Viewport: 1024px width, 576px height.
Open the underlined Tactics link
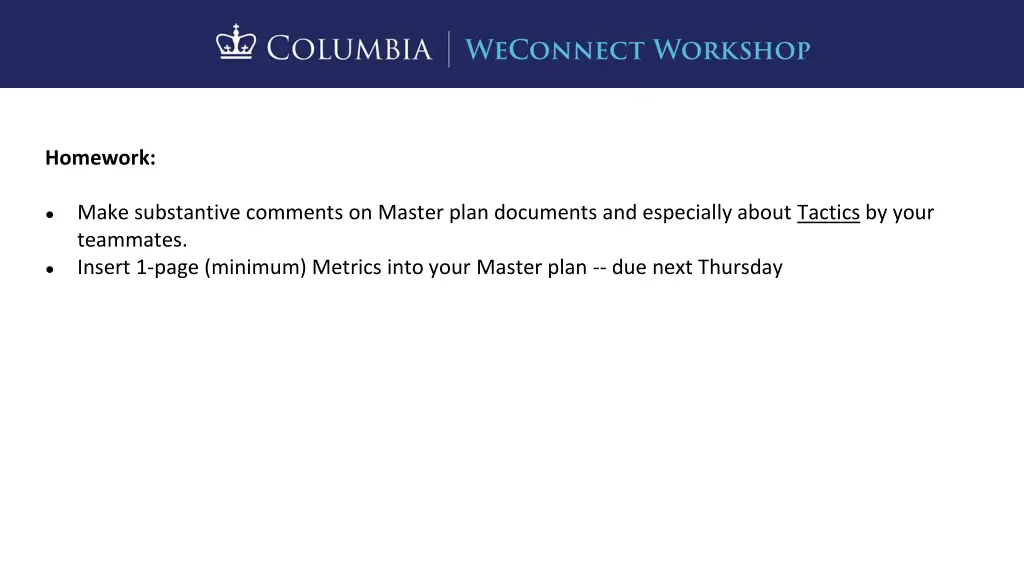(828, 212)
